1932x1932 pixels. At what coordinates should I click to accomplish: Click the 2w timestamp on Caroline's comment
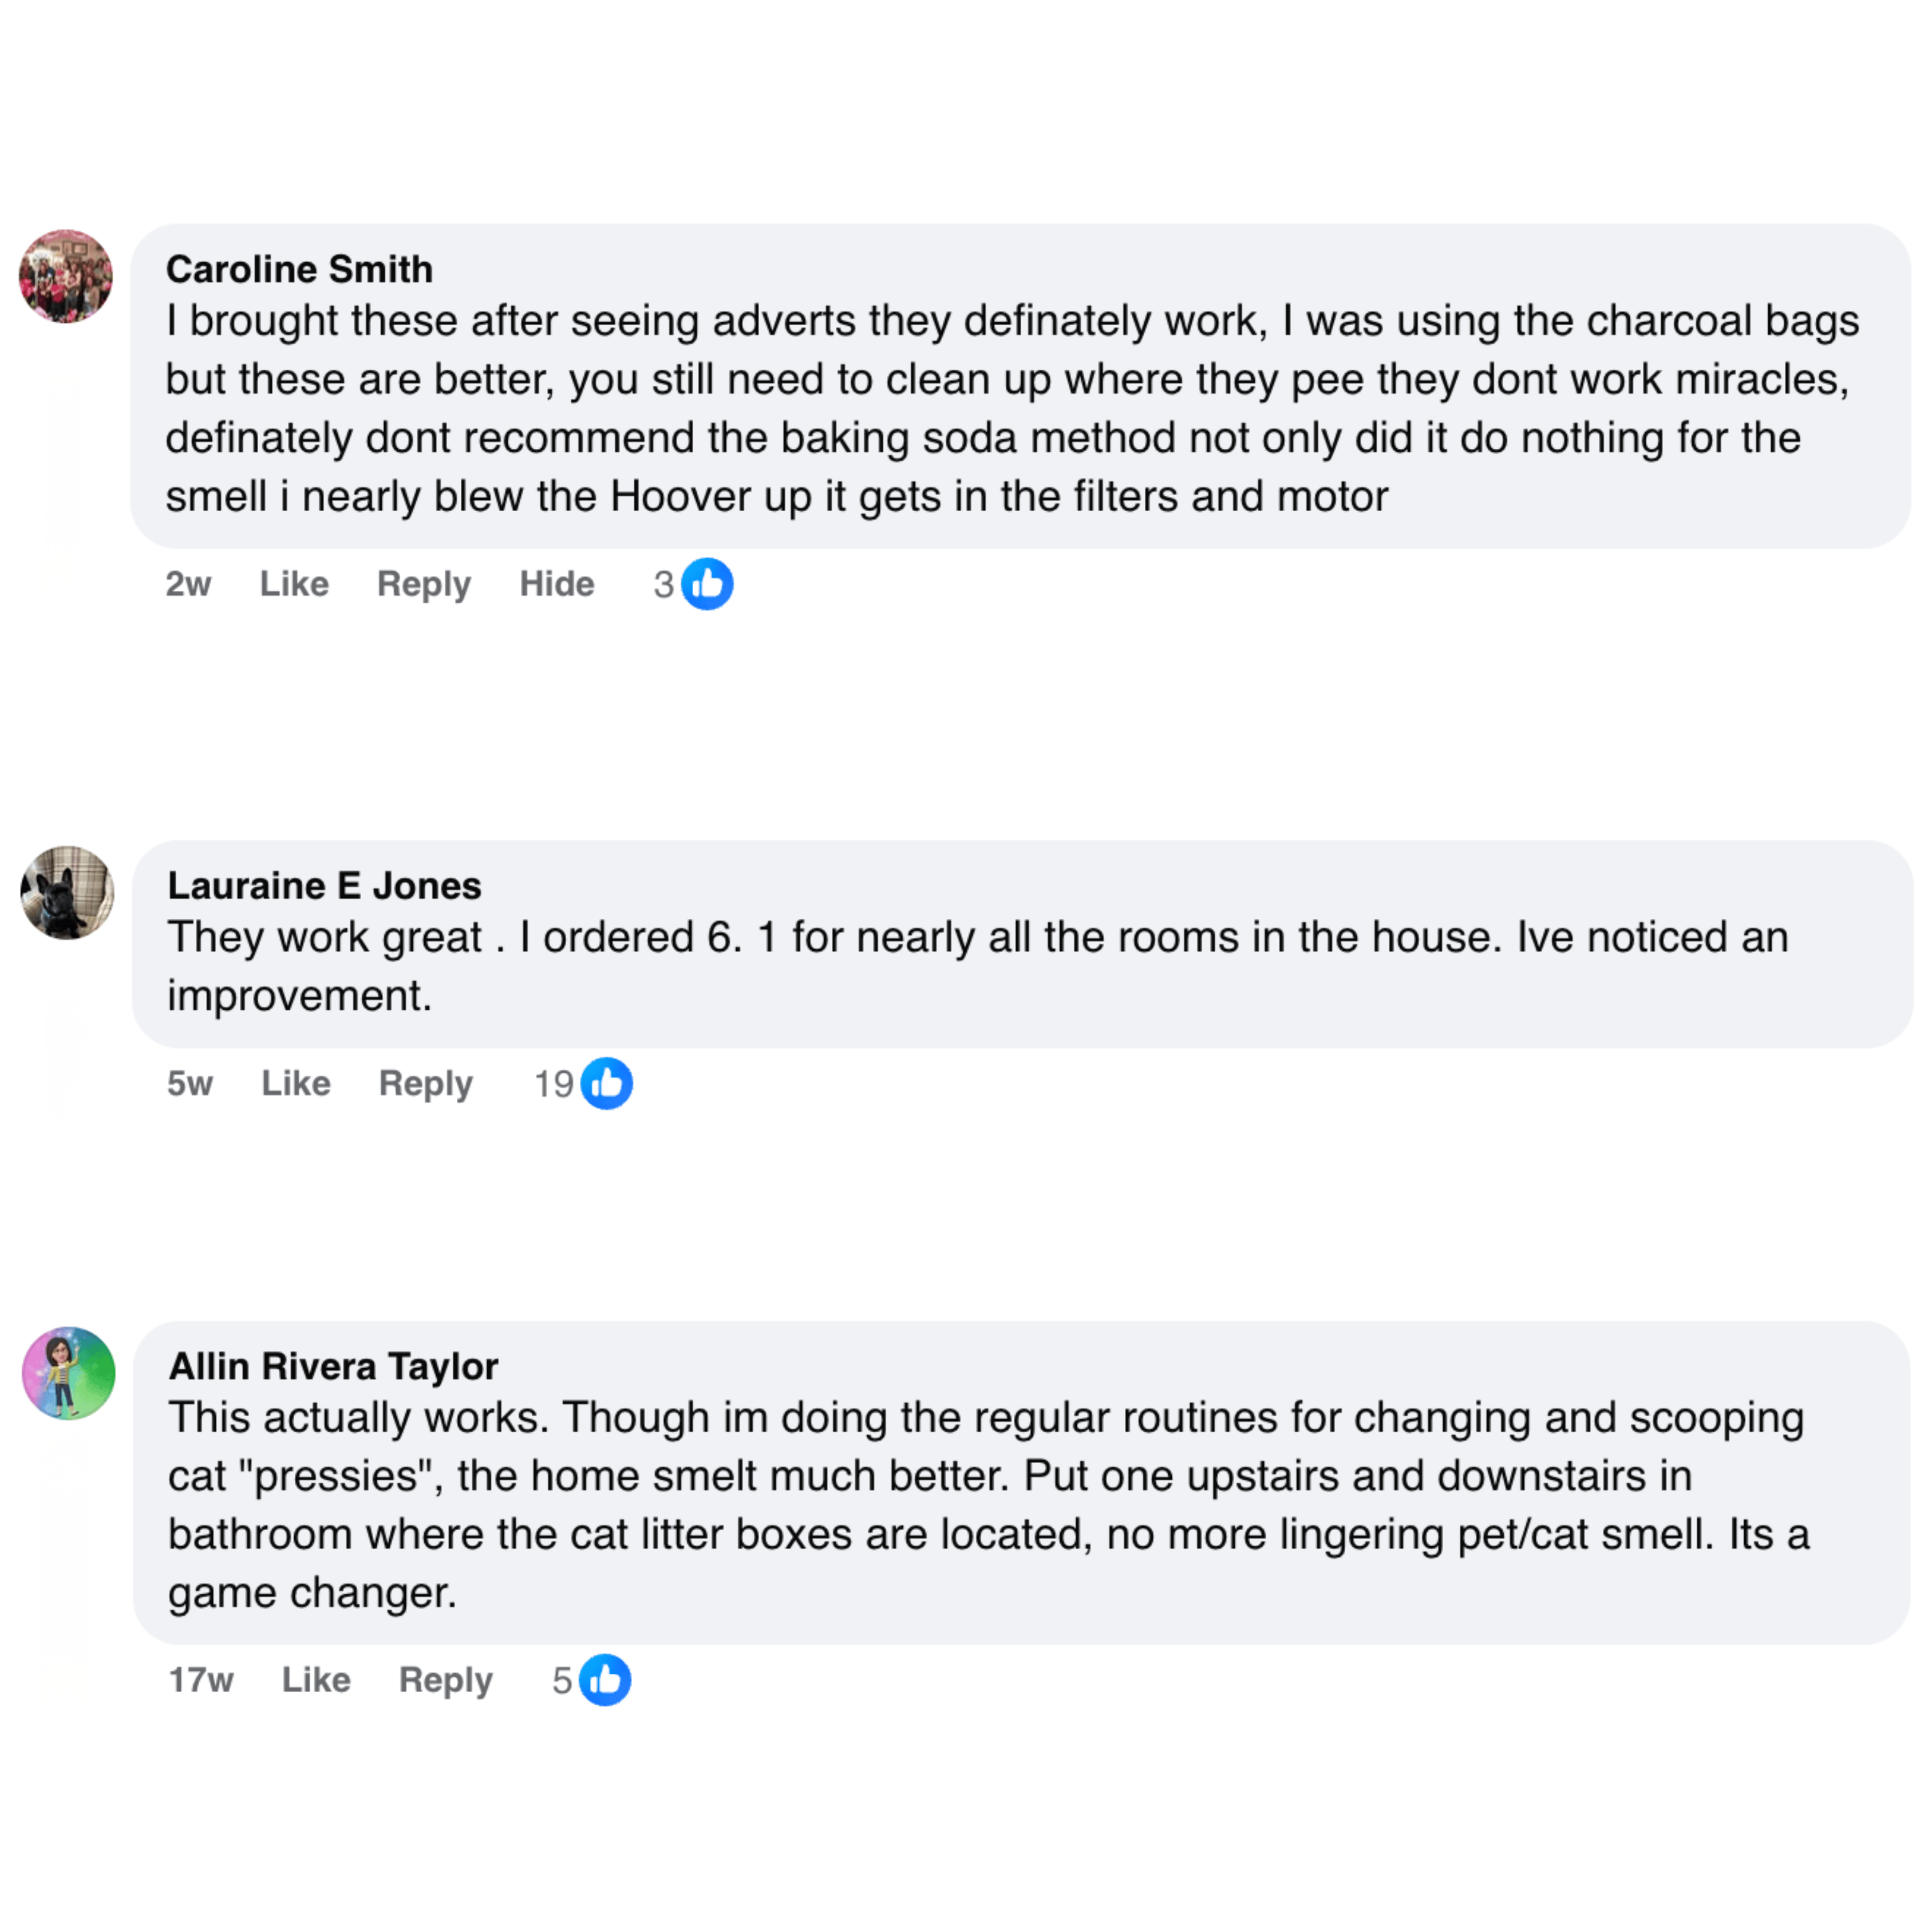tap(188, 584)
